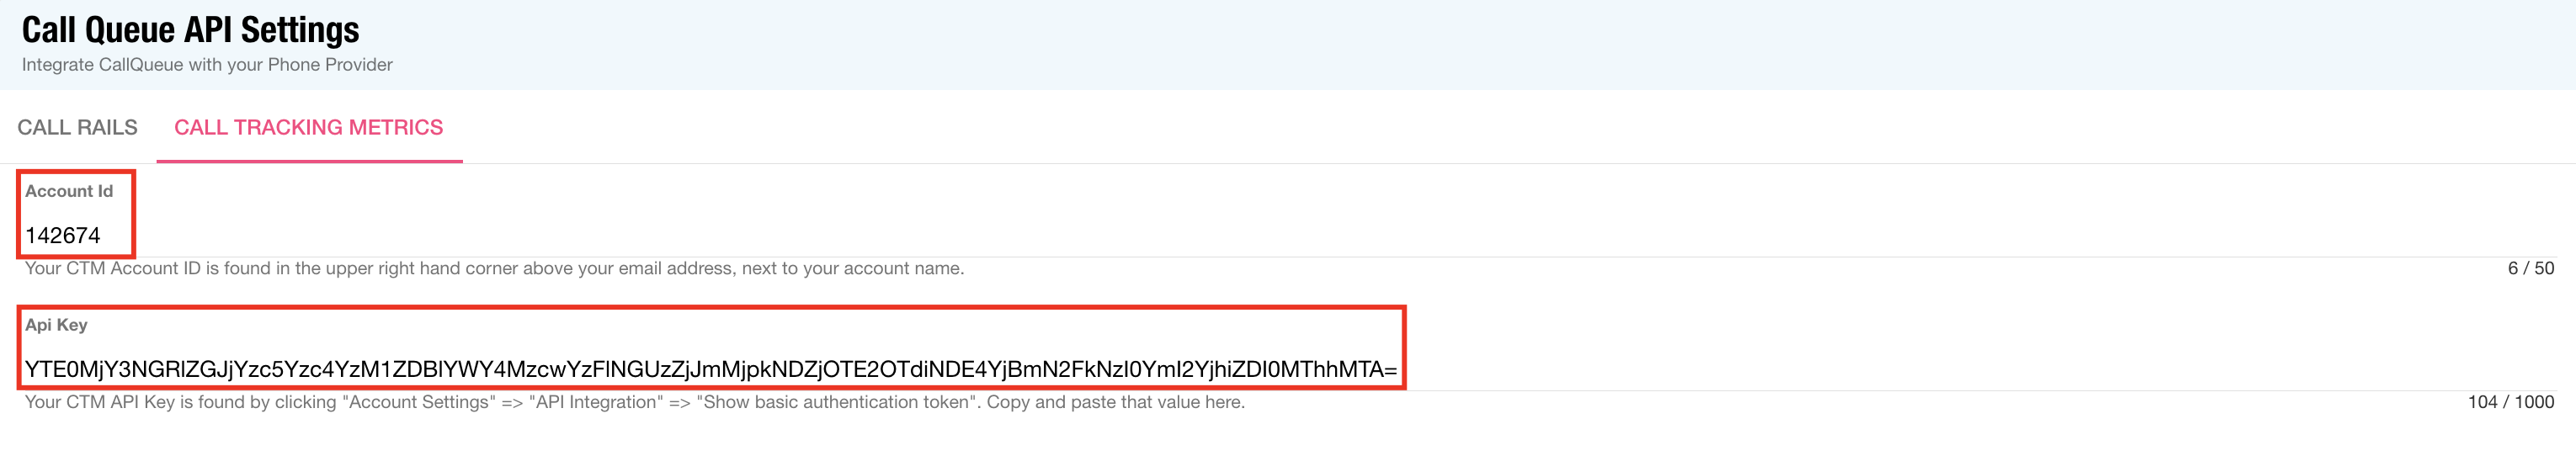Click the 6 / 50 character counter
Image resolution: width=2576 pixels, height=456 pixels.
[2530, 268]
